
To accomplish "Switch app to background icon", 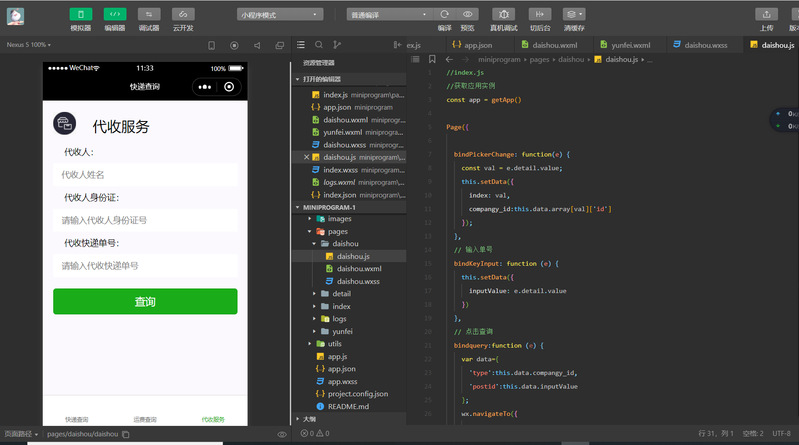I will tap(540, 14).
